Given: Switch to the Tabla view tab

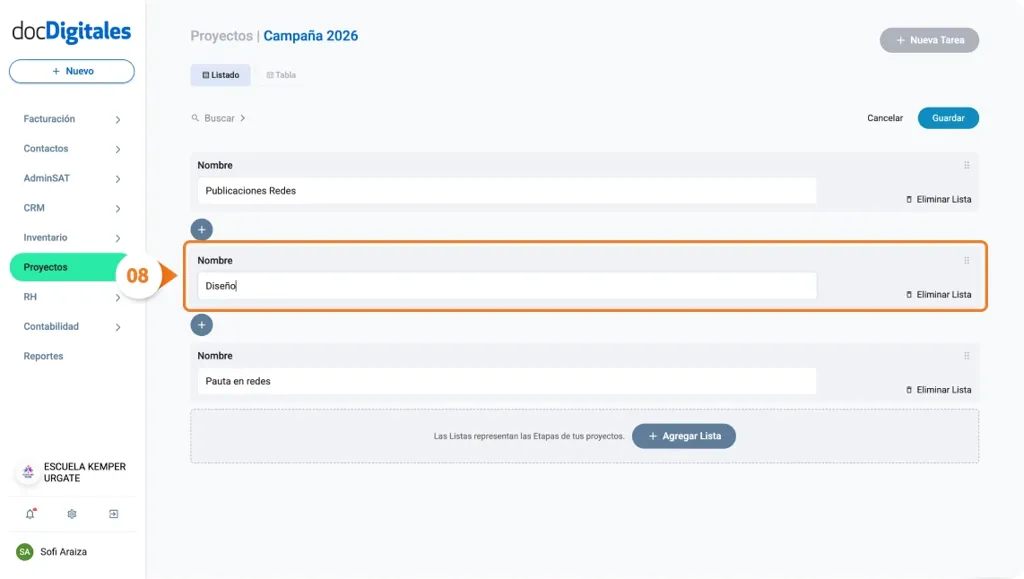Looking at the screenshot, I should [x=280, y=74].
